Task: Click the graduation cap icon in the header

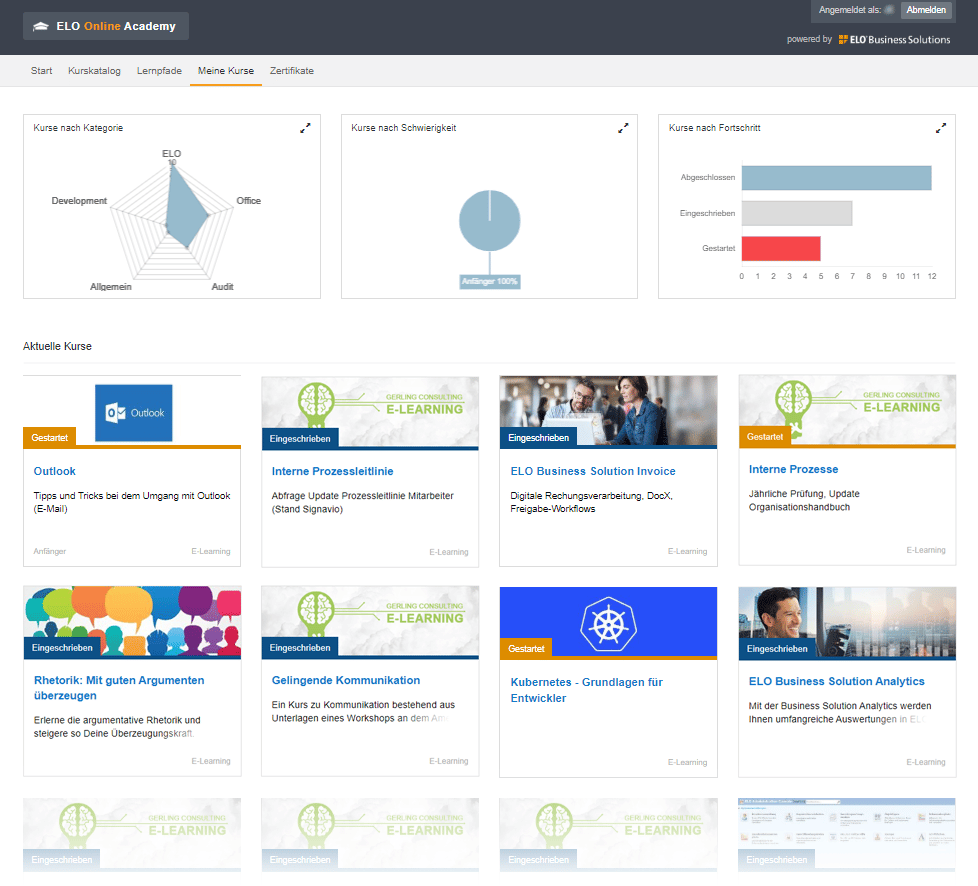Action: click(x=41, y=26)
